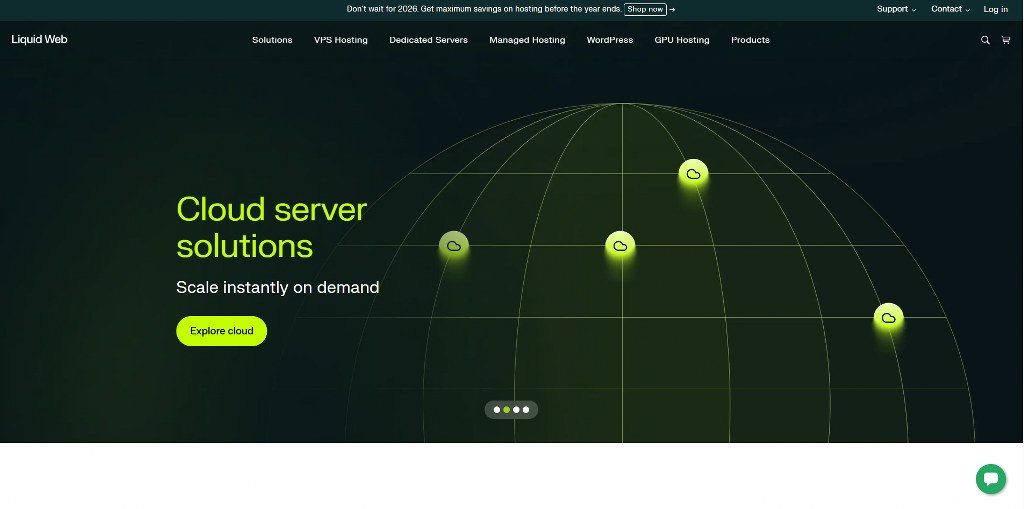1024x509 pixels.
Task: Click the Liquid Web logo
Action: coord(39,39)
